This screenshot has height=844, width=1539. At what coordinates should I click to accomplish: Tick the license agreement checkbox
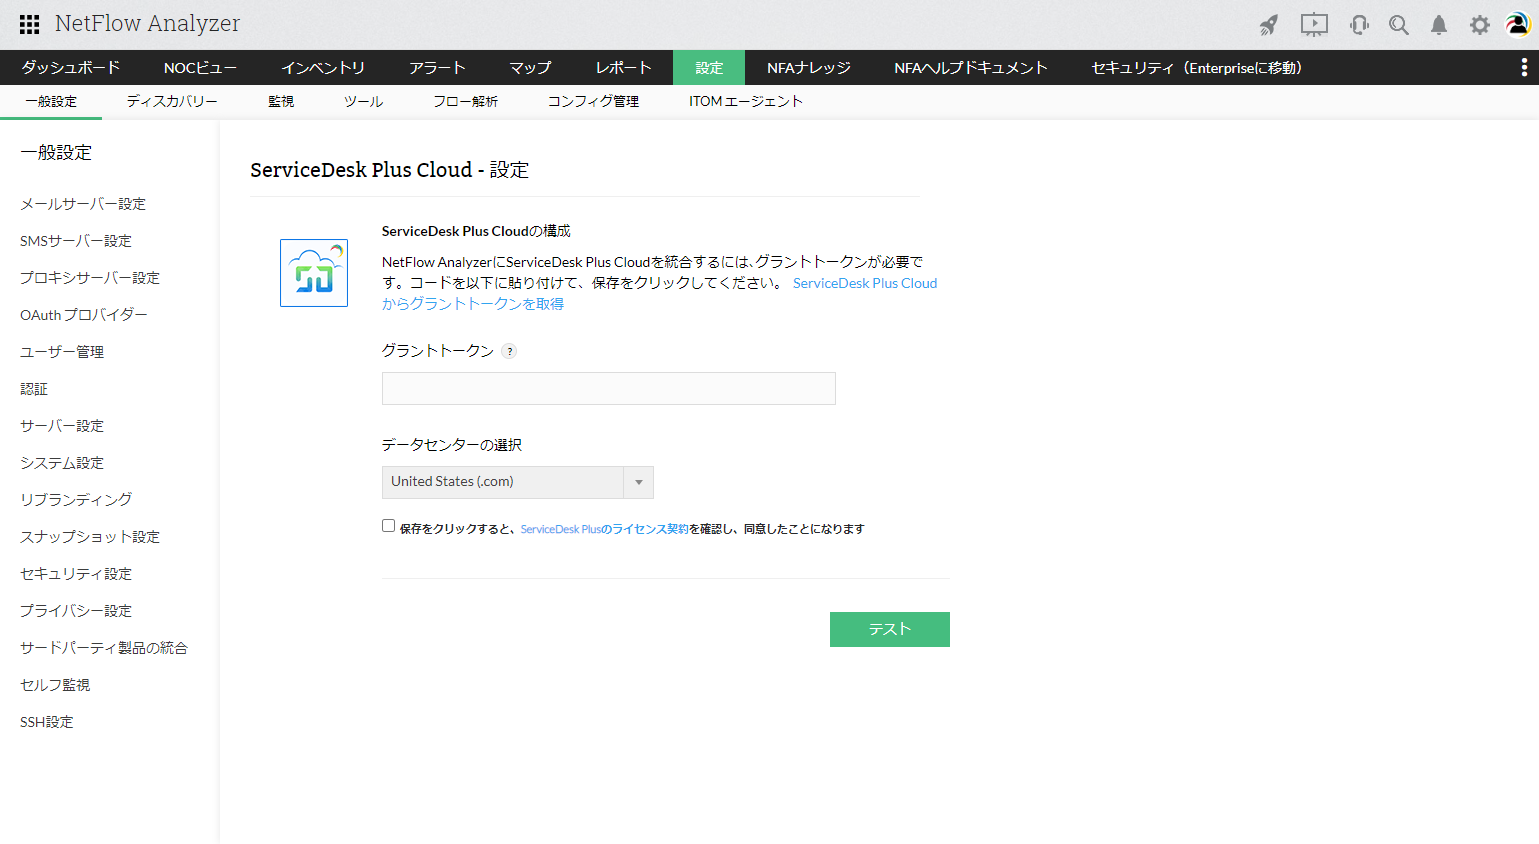388,526
